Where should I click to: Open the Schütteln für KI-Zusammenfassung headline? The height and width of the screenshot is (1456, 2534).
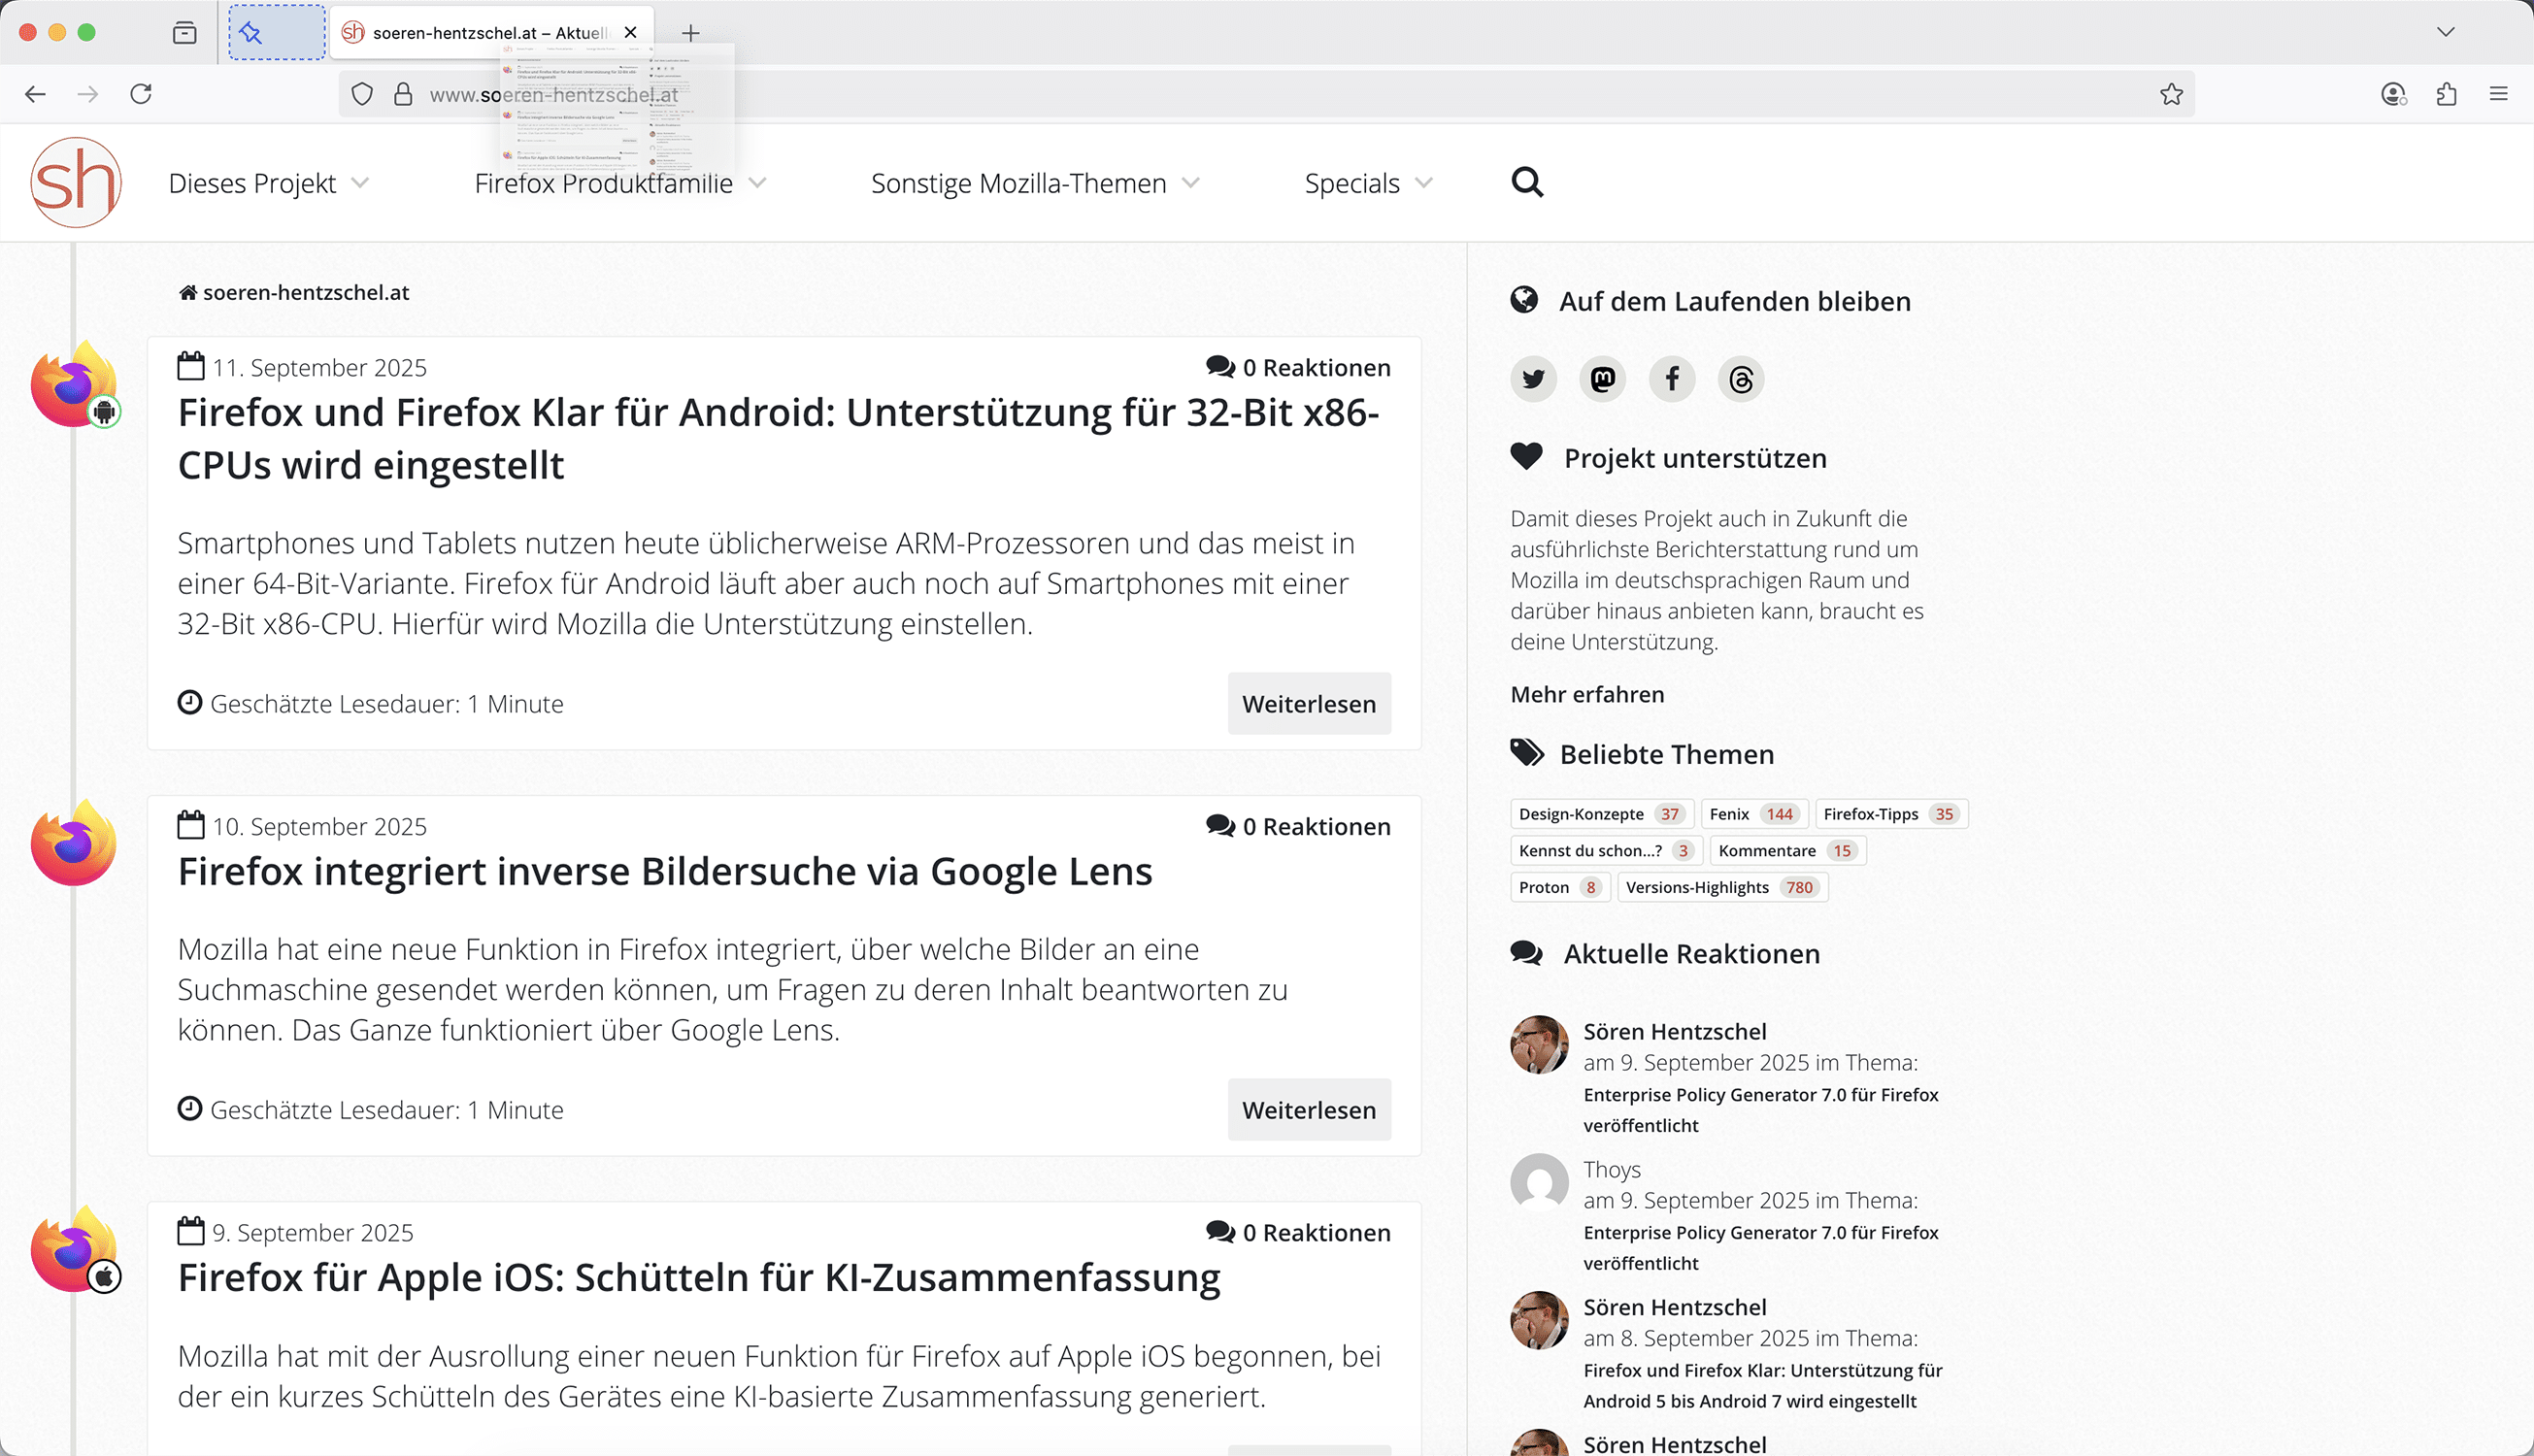(699, 1277)
